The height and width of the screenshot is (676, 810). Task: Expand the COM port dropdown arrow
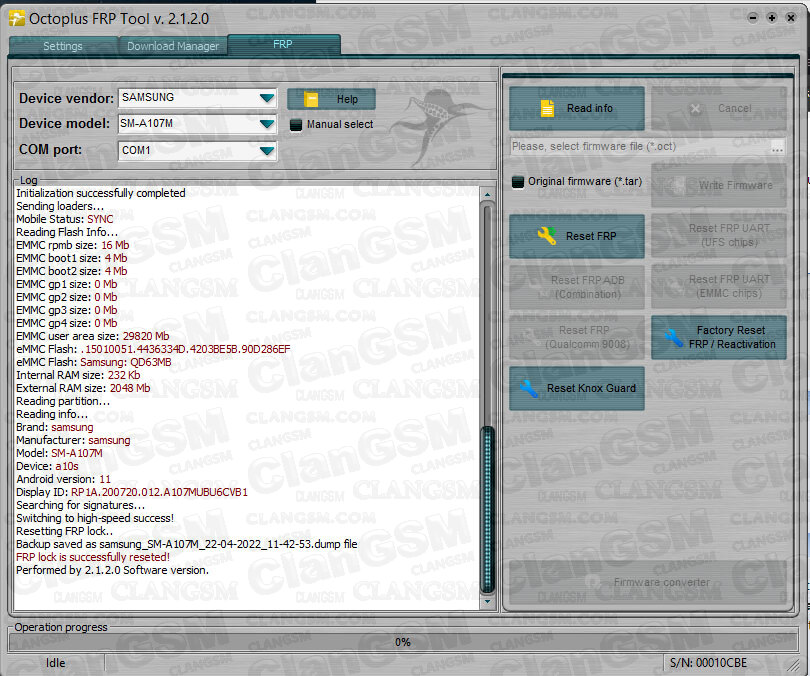267,151
